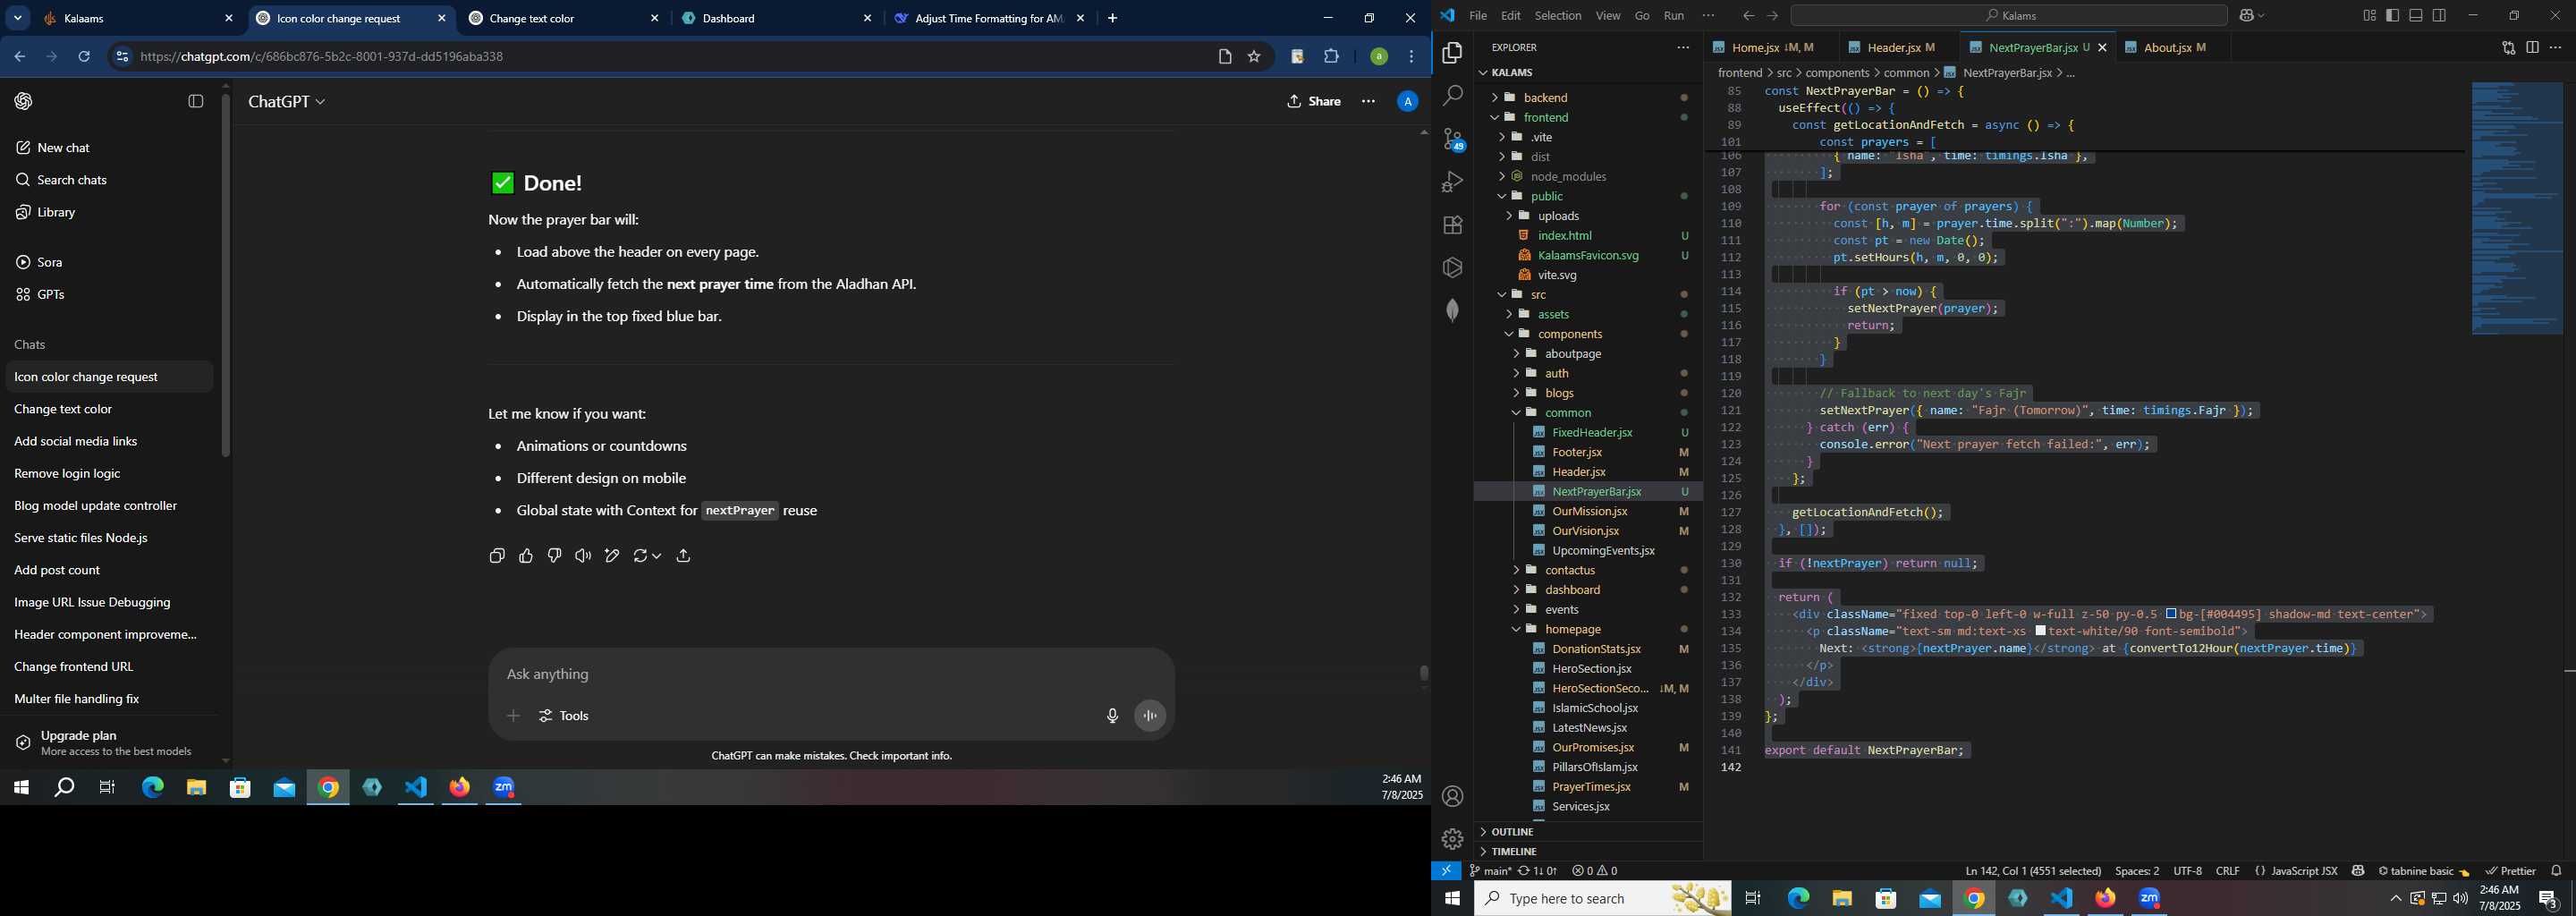Image resolution: width=2576 pixels, height=916 pixels.
Task: Open PrayerTimes.jsx in explorer
Action: pos(1591,787)
